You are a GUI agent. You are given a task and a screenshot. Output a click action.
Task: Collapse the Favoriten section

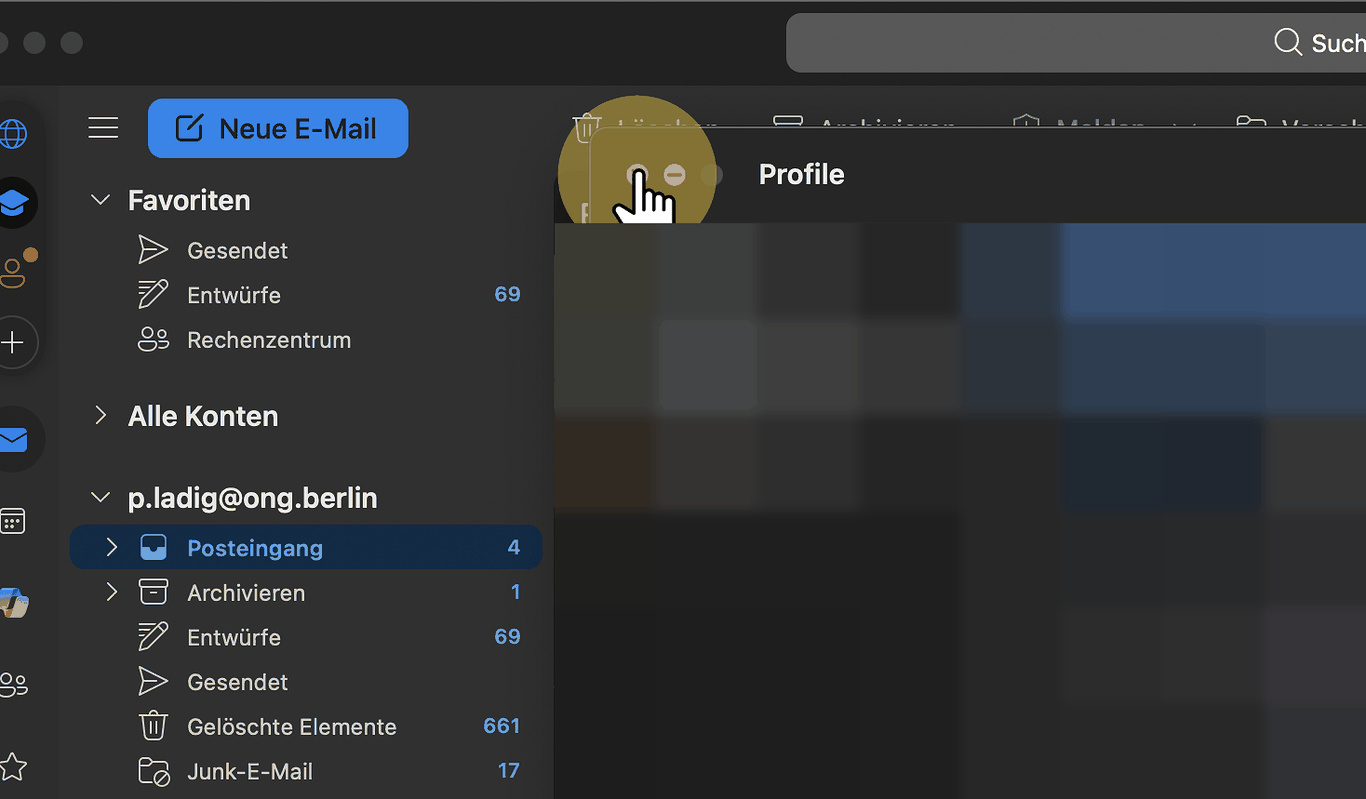click(100, 200)
